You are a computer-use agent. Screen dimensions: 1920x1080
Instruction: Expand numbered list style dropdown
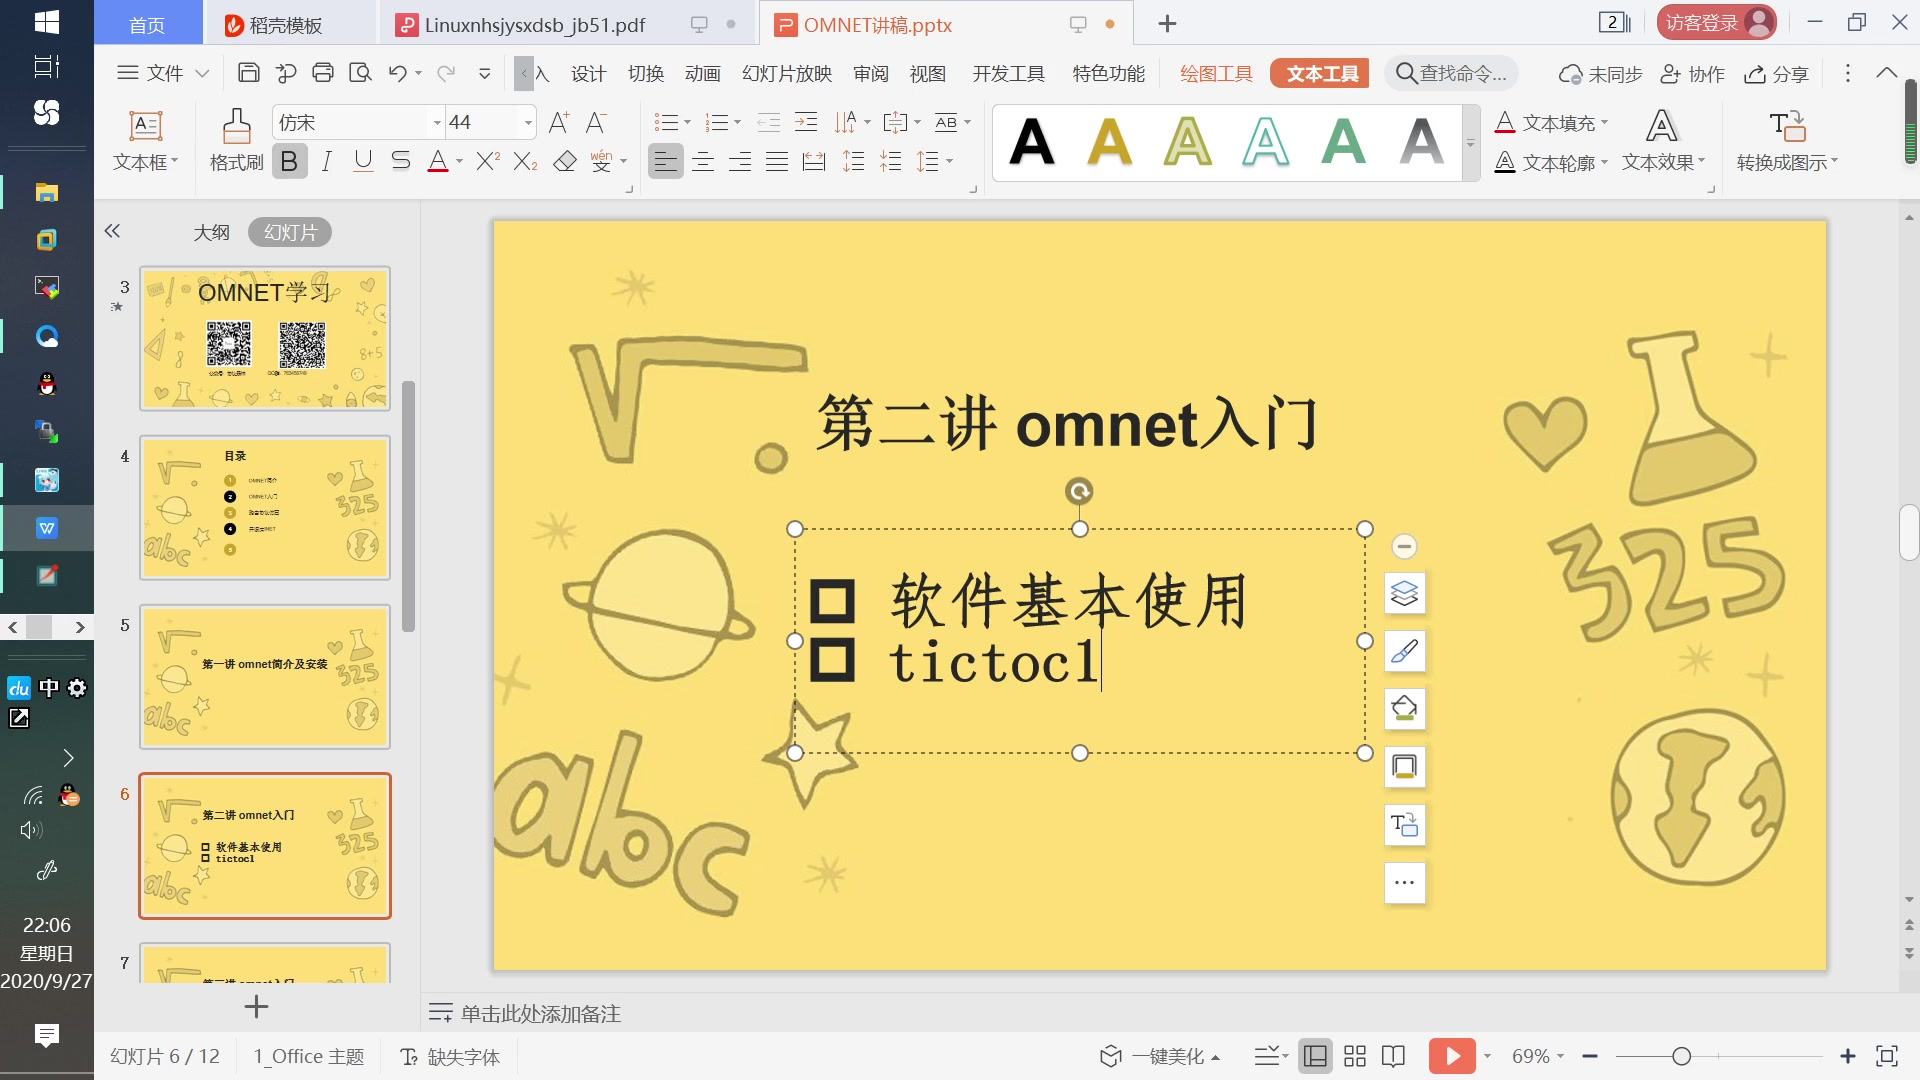[x=737, y=123]
